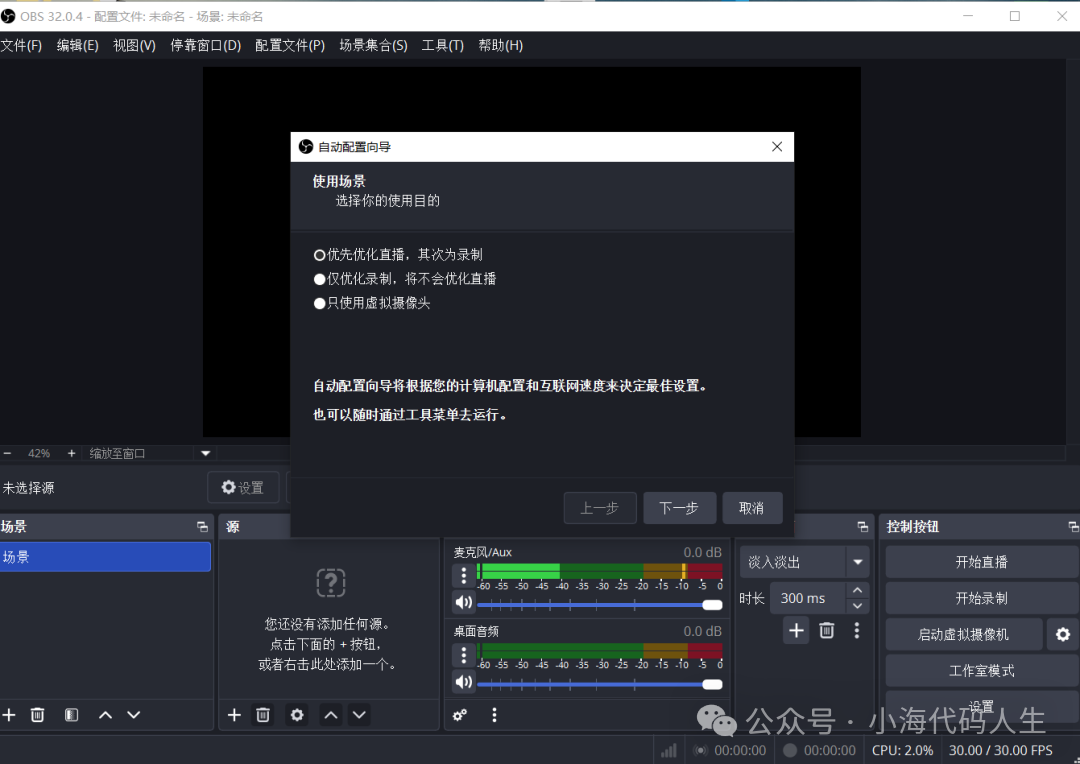Open advanced audio properties gear in mixer

pos(459,714)
